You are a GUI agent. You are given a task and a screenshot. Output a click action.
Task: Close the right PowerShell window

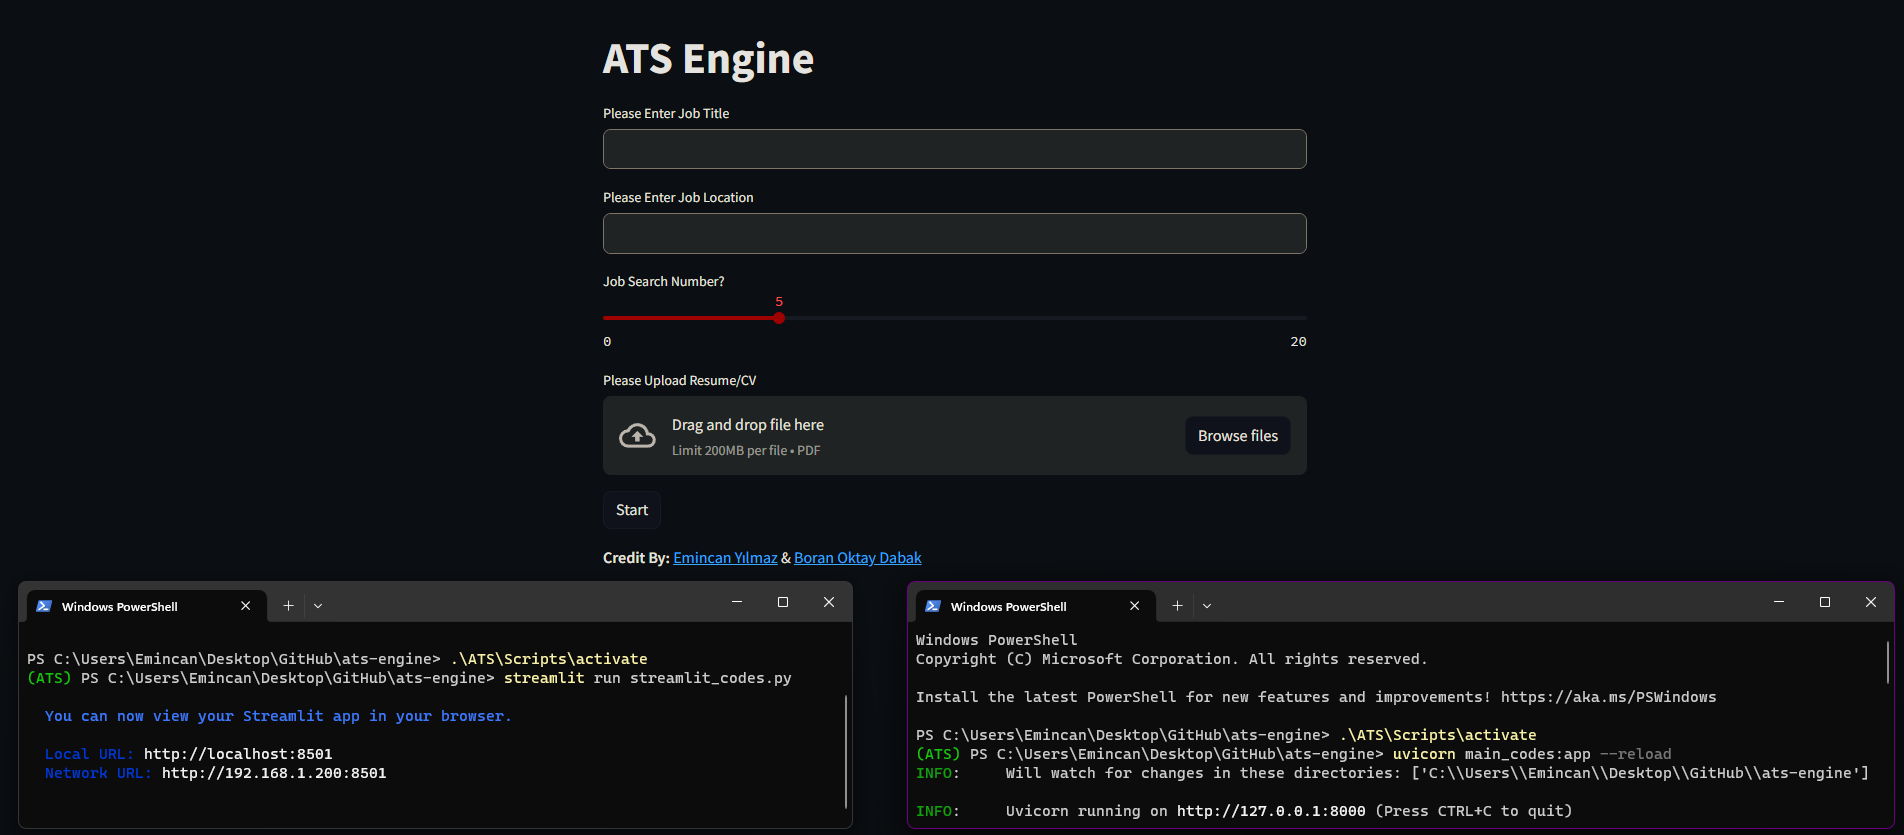click(1871, 602)
